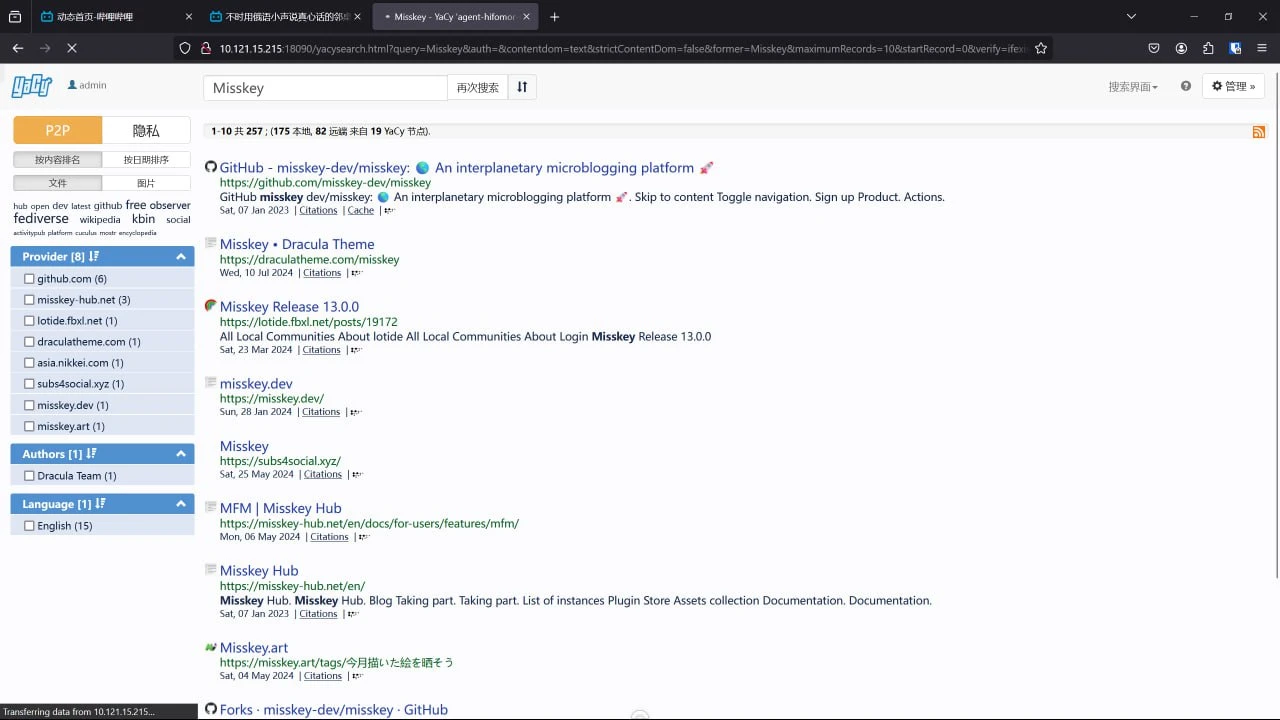The width and height of the screenshot is (1280, 720).
Task: Bookmark this page with the star icon
Action: pos(1040,48)
